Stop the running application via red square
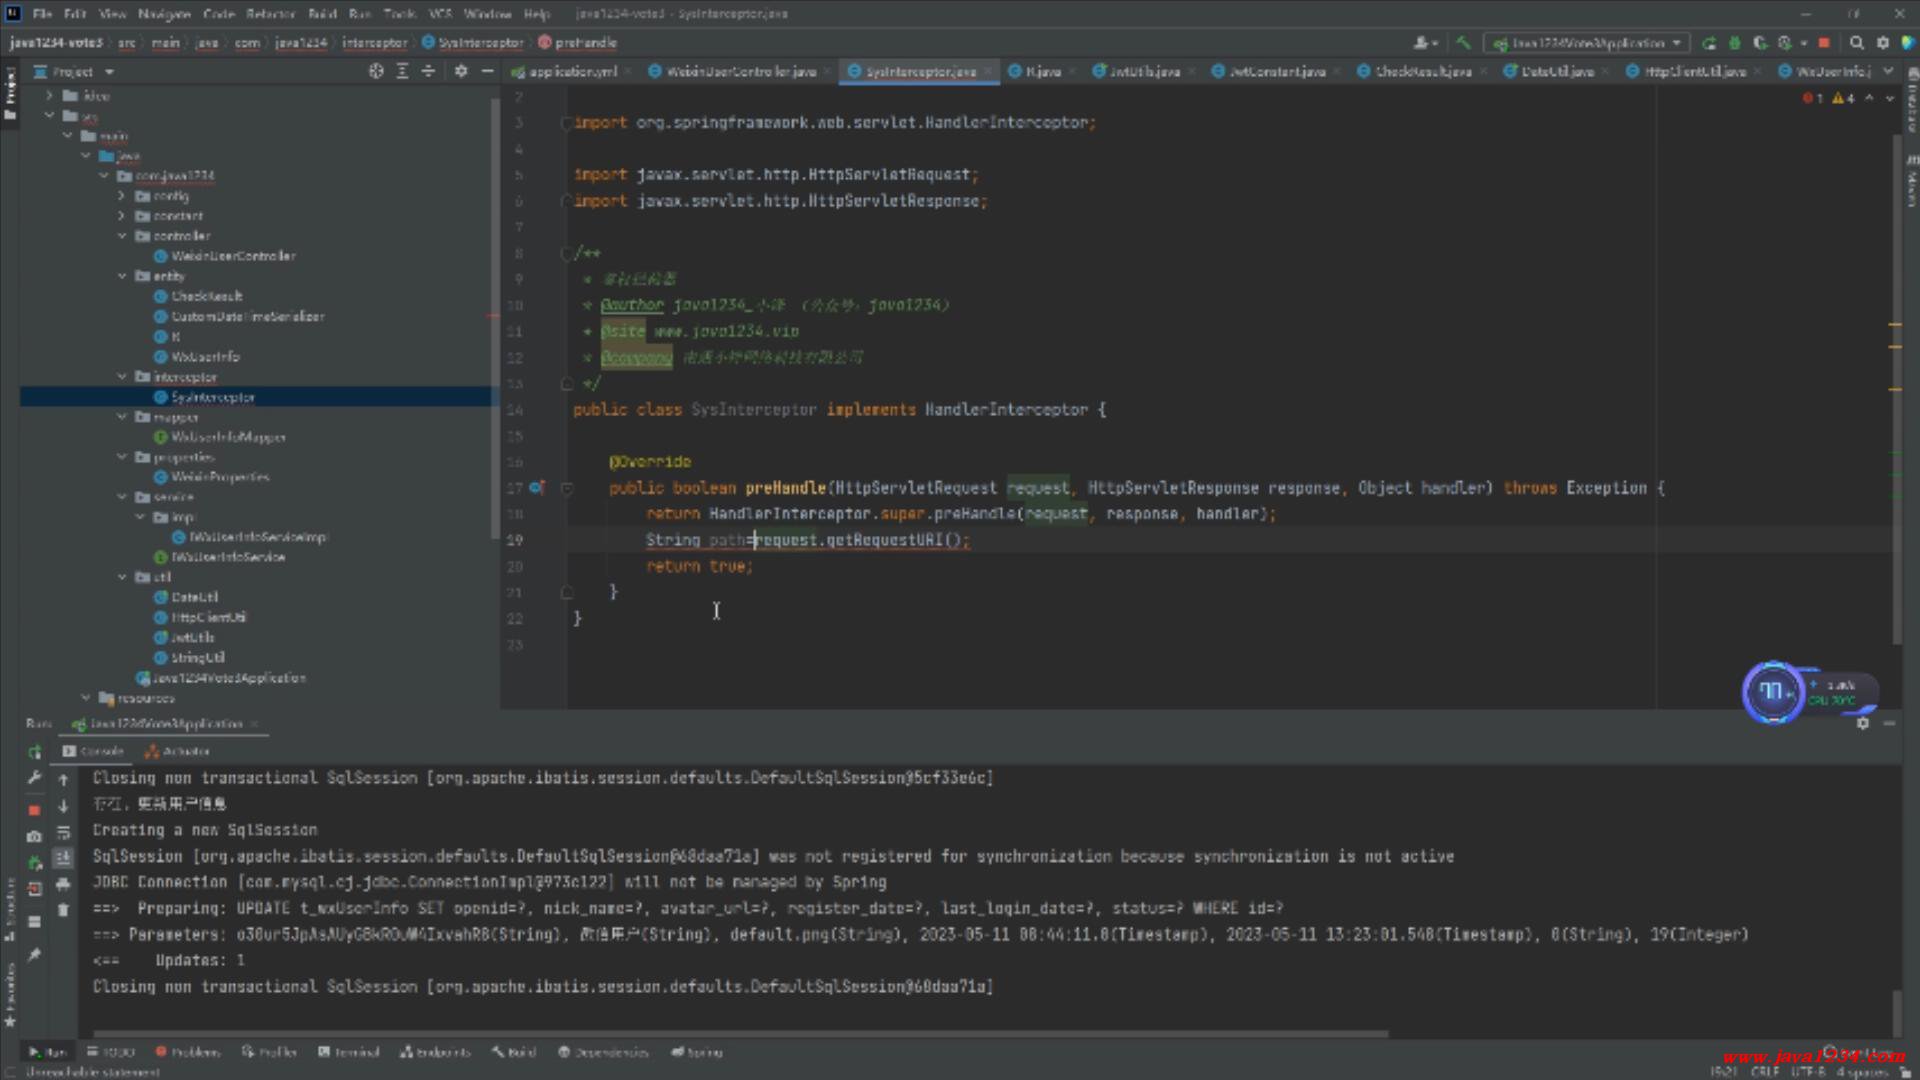The image size is (1920, 1080). point(1824,43)
